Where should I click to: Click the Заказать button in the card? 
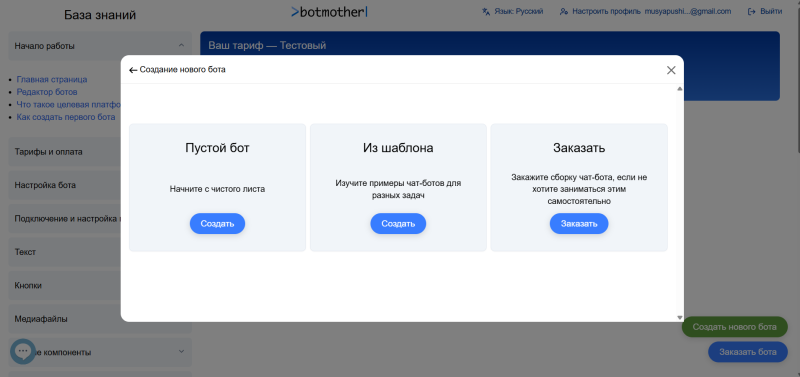pos(579,223)
